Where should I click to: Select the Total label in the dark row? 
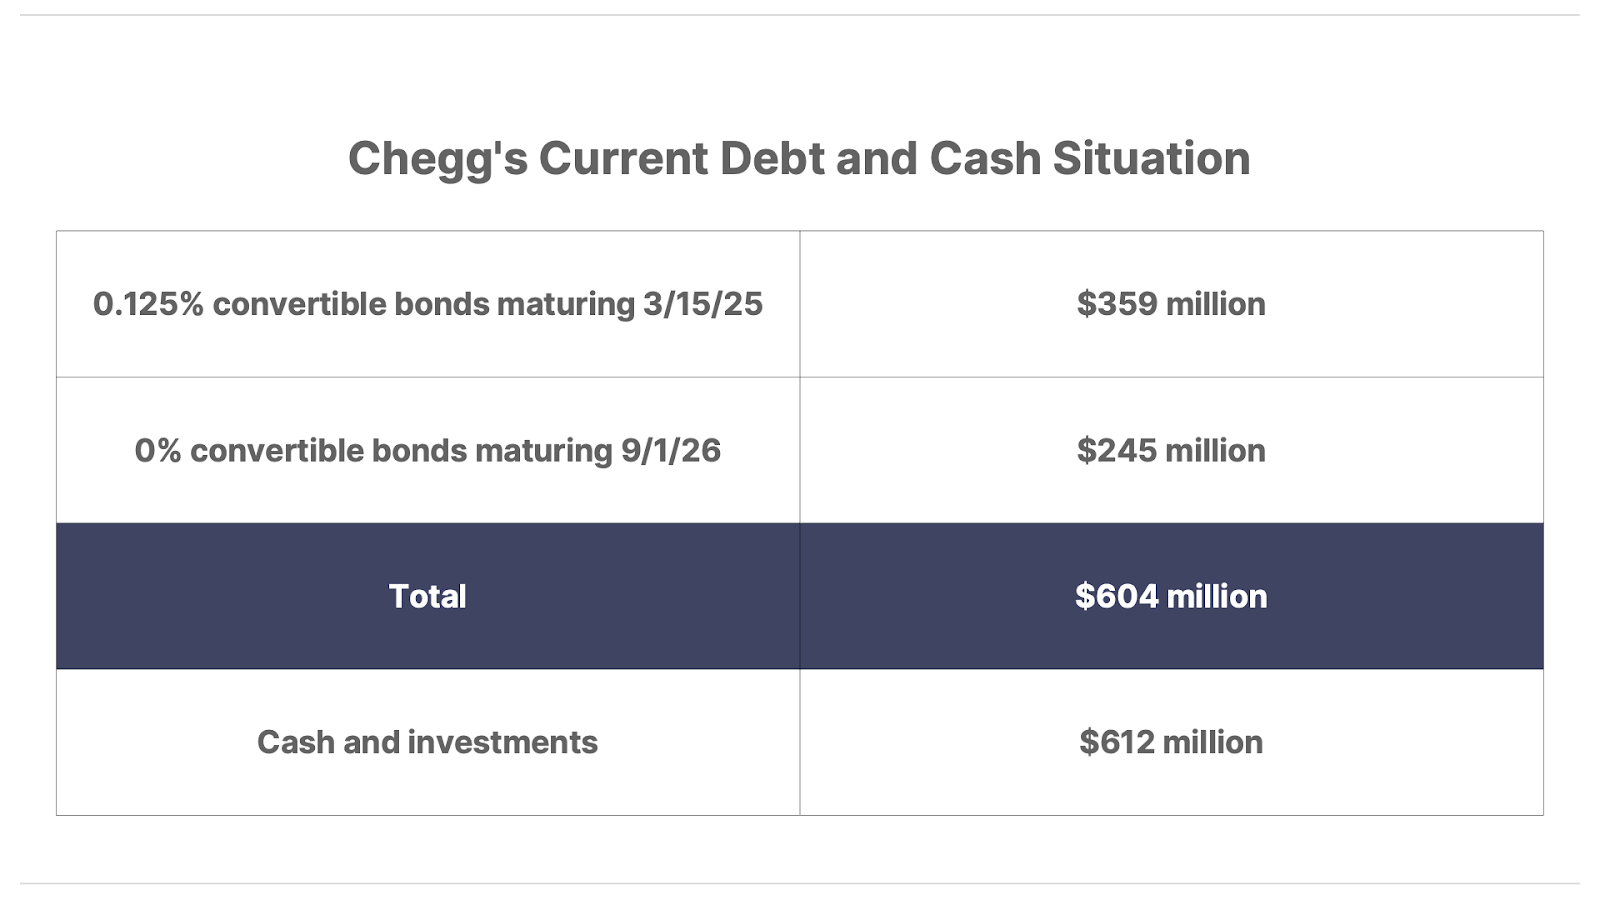pos(427,596)
